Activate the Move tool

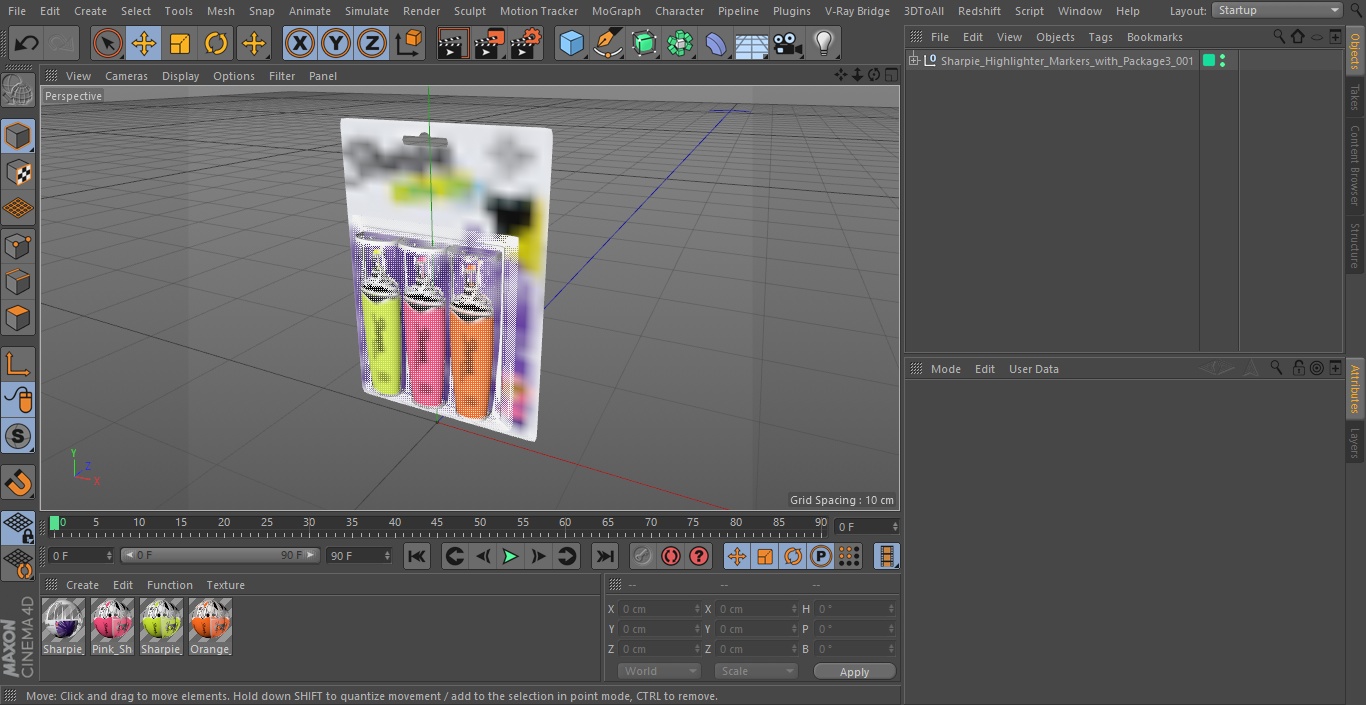coord(144,43)
